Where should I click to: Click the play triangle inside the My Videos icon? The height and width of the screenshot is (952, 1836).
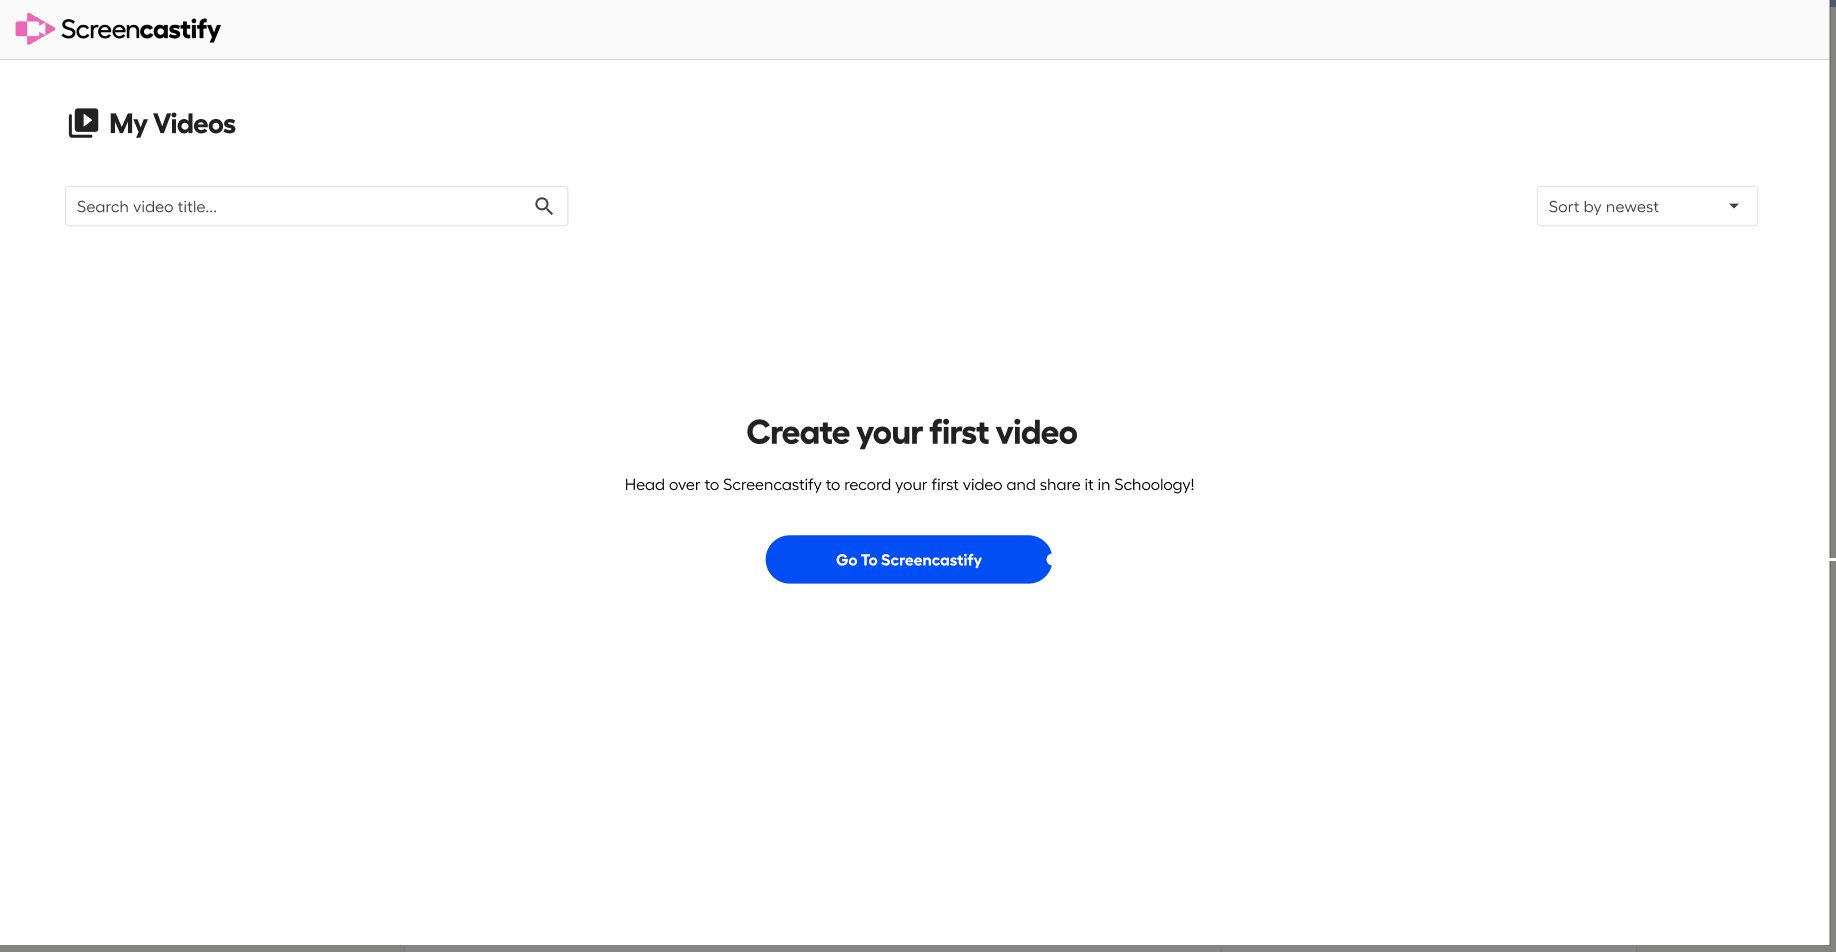pyautogui.click(x=87, y=120)
